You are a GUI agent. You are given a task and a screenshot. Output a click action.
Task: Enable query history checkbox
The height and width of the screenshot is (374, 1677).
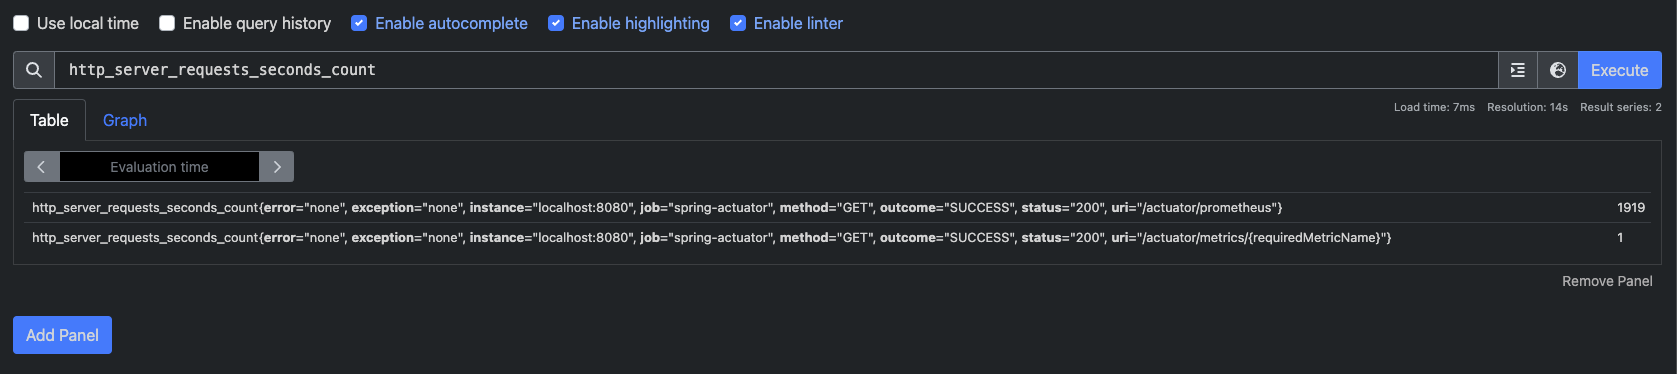pos(167,23)
